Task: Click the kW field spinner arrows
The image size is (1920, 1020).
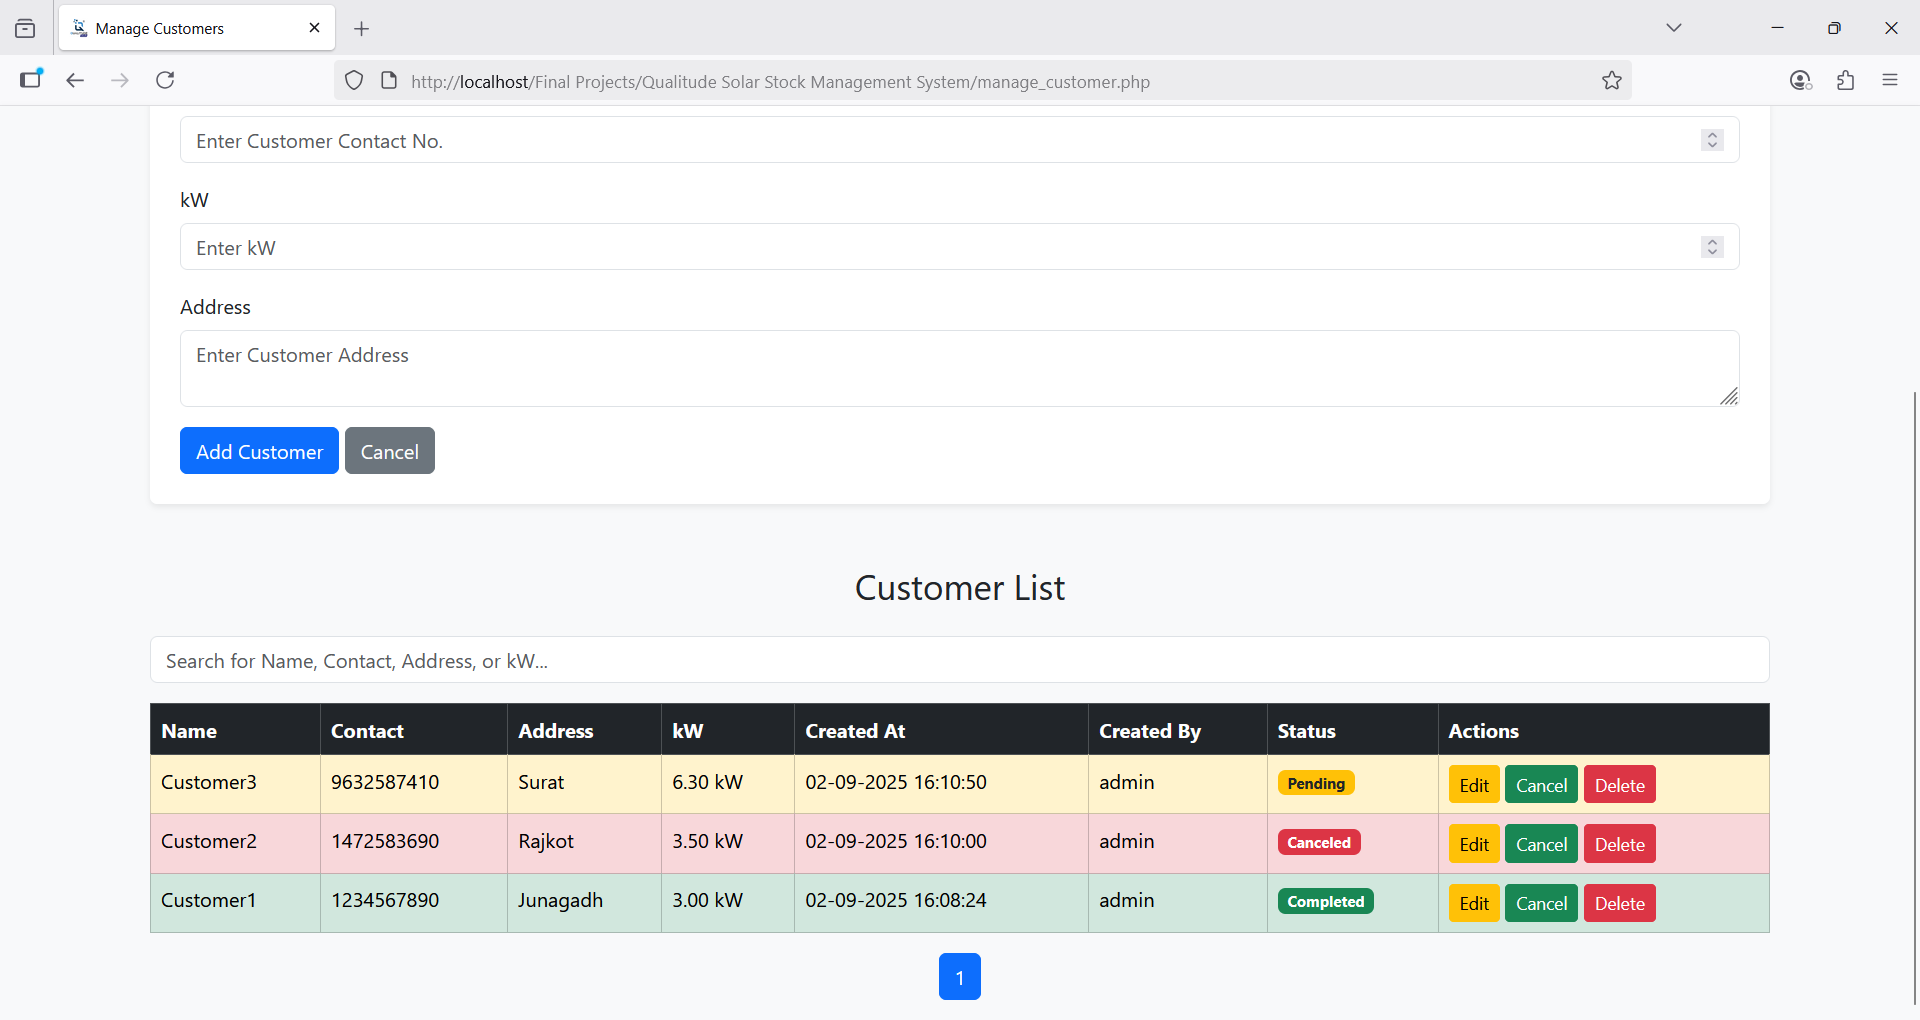Action: [1712, 247]
